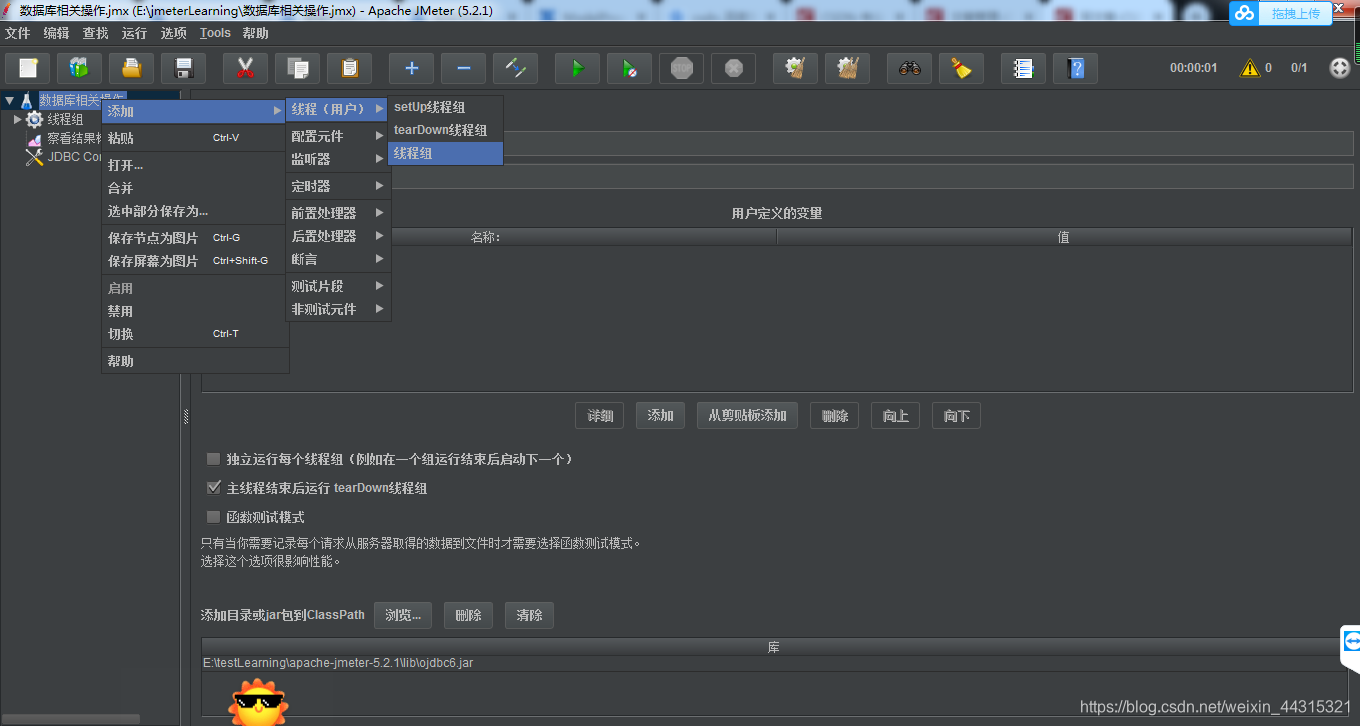The height and width of the screenshot is (726, 1360).
Task: Open the Function Helper list icon
Action: pyautogui.click(x=1023, y=68)
